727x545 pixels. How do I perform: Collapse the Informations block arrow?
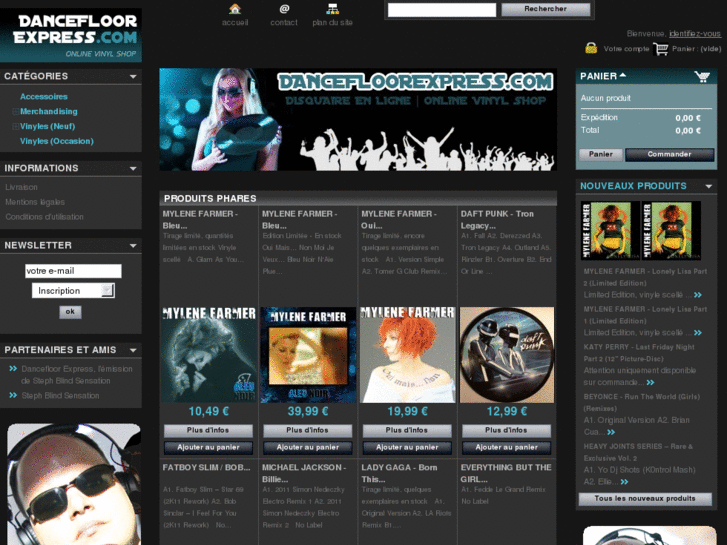[133, 168]
